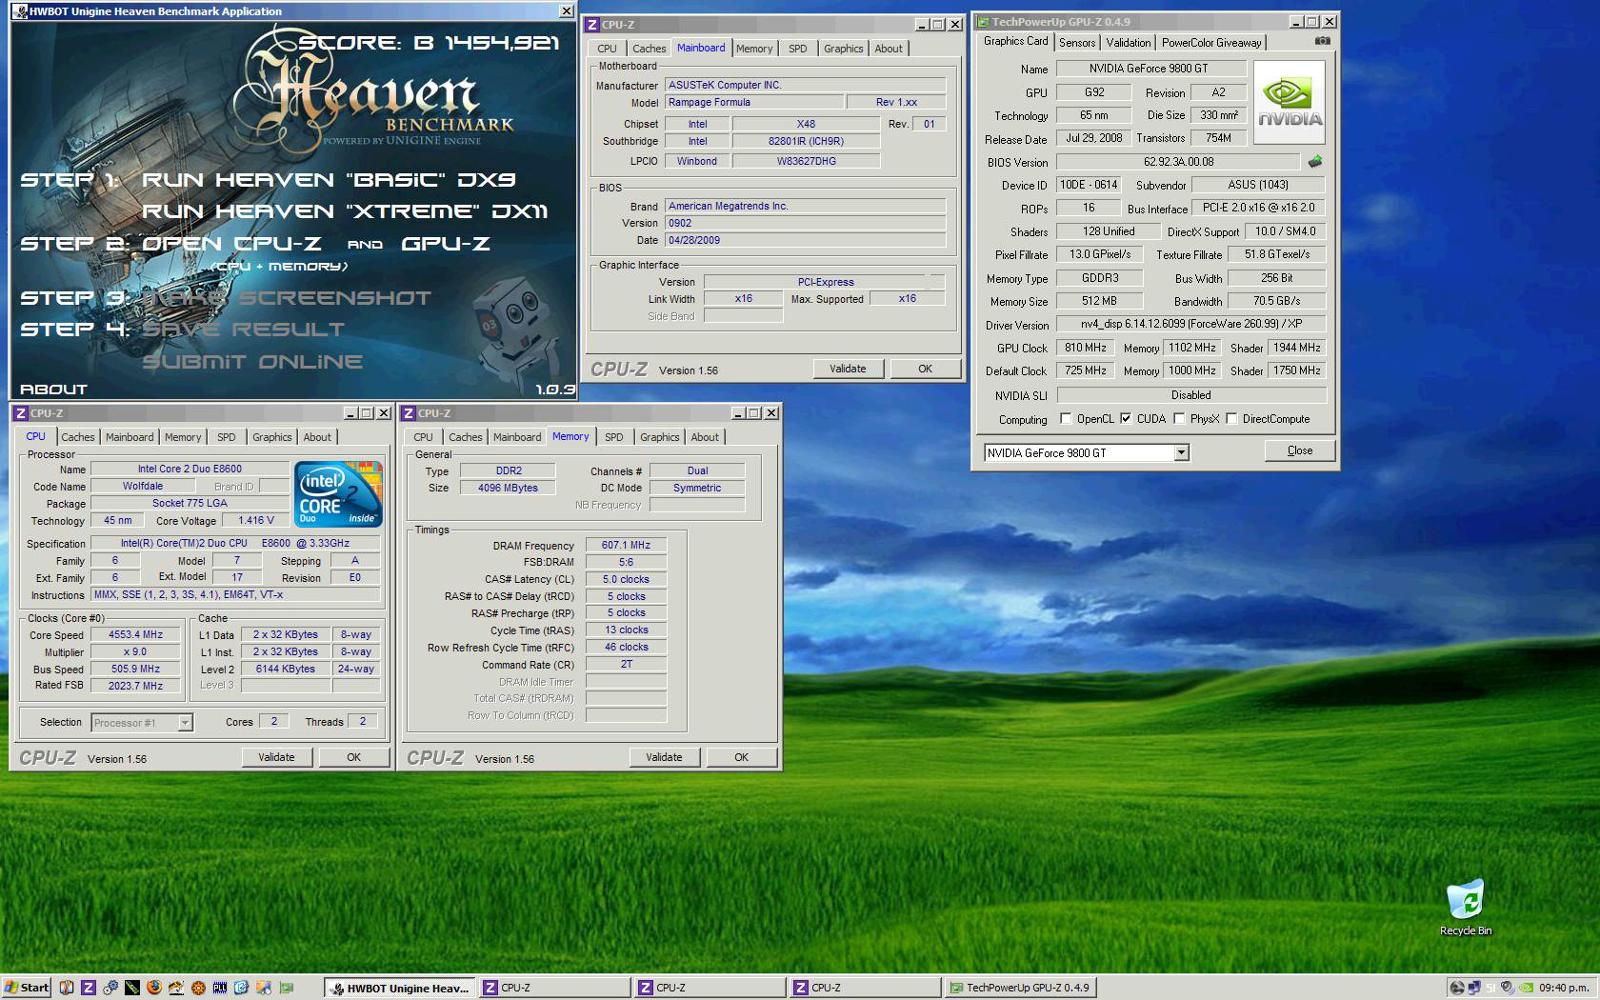
Task: Click the Intel Core 2 Duo logo badge
Action: coord(339,493)
